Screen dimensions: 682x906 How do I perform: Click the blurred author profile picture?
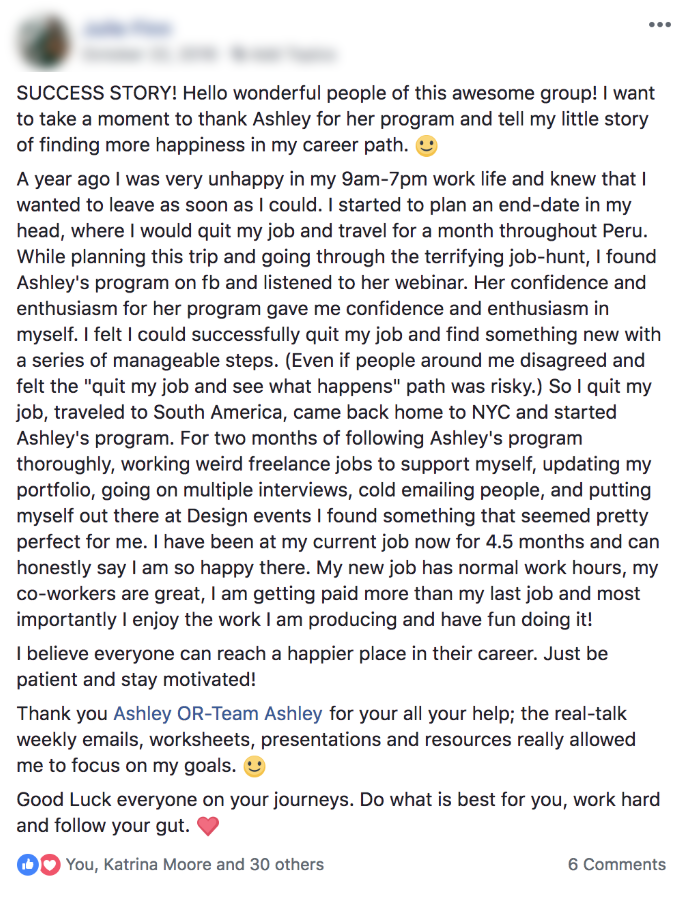(x=44, y=42)
